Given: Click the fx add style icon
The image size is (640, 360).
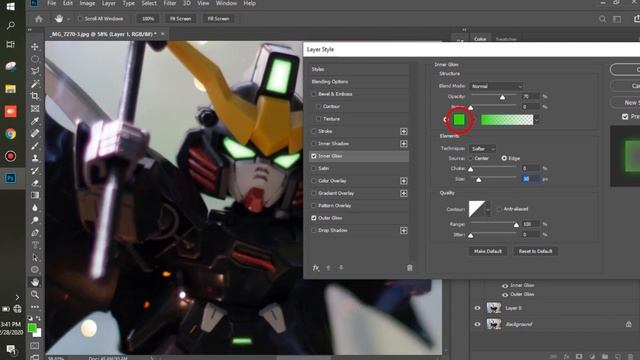Looking at the screenshot, I should coord(316,268).
